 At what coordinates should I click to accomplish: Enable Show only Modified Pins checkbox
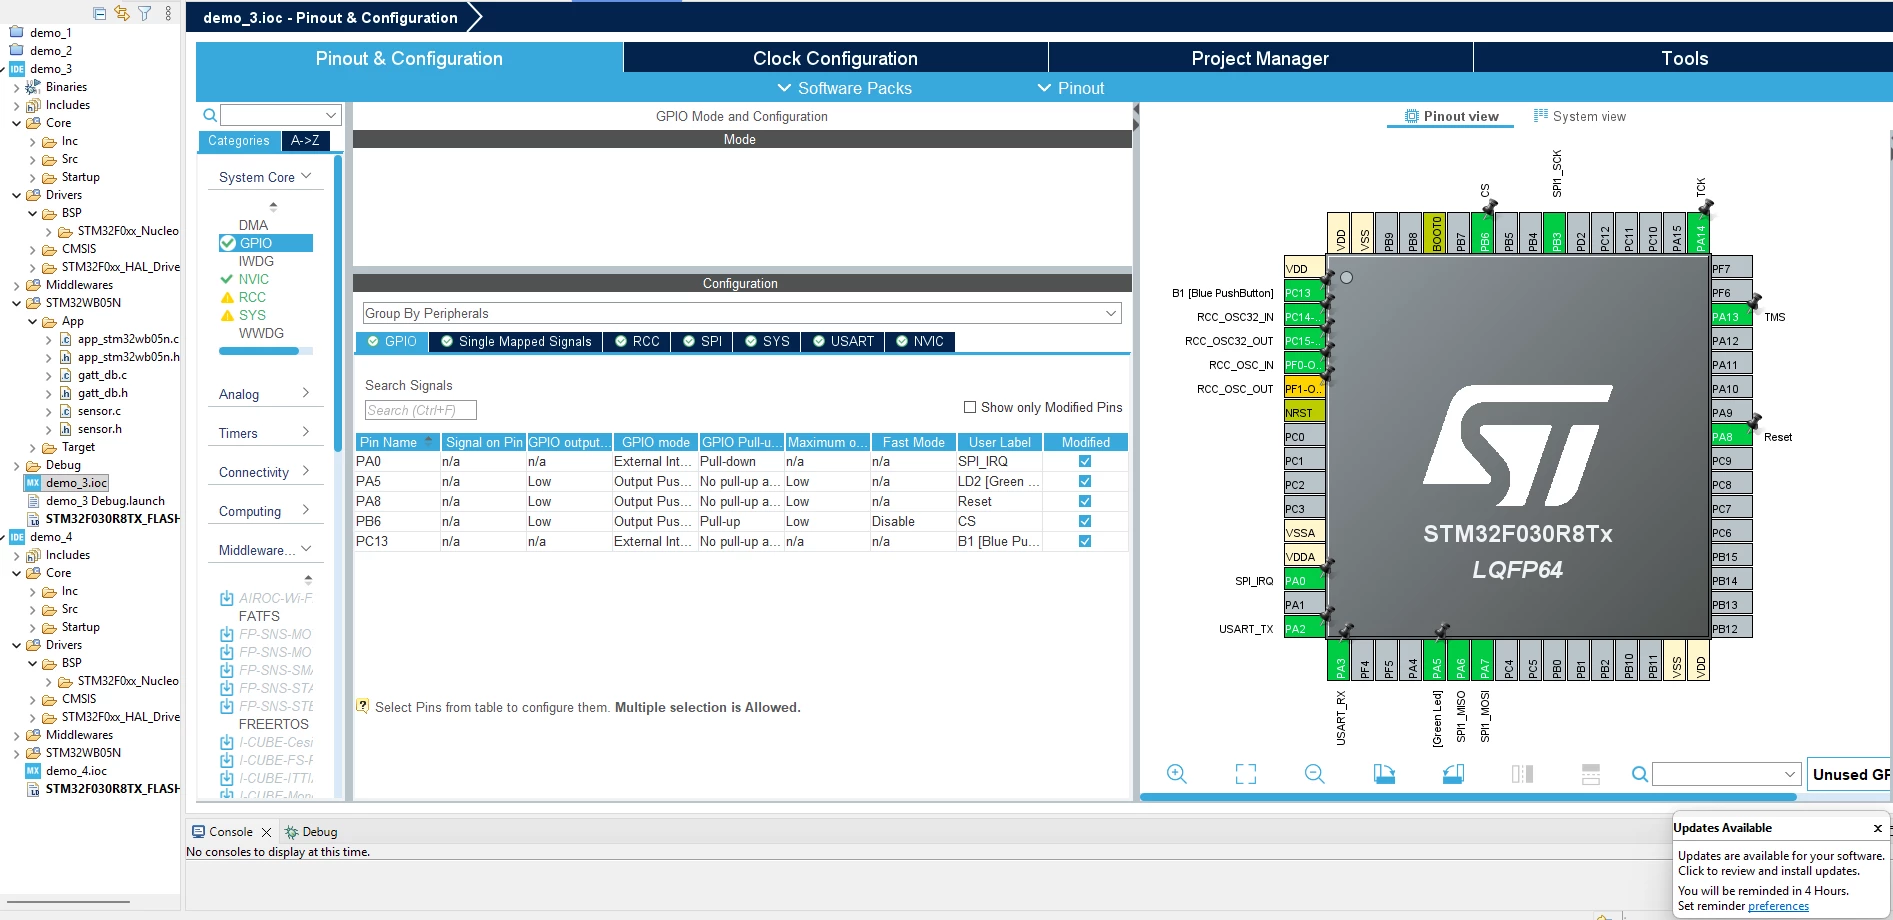point(970,407)
